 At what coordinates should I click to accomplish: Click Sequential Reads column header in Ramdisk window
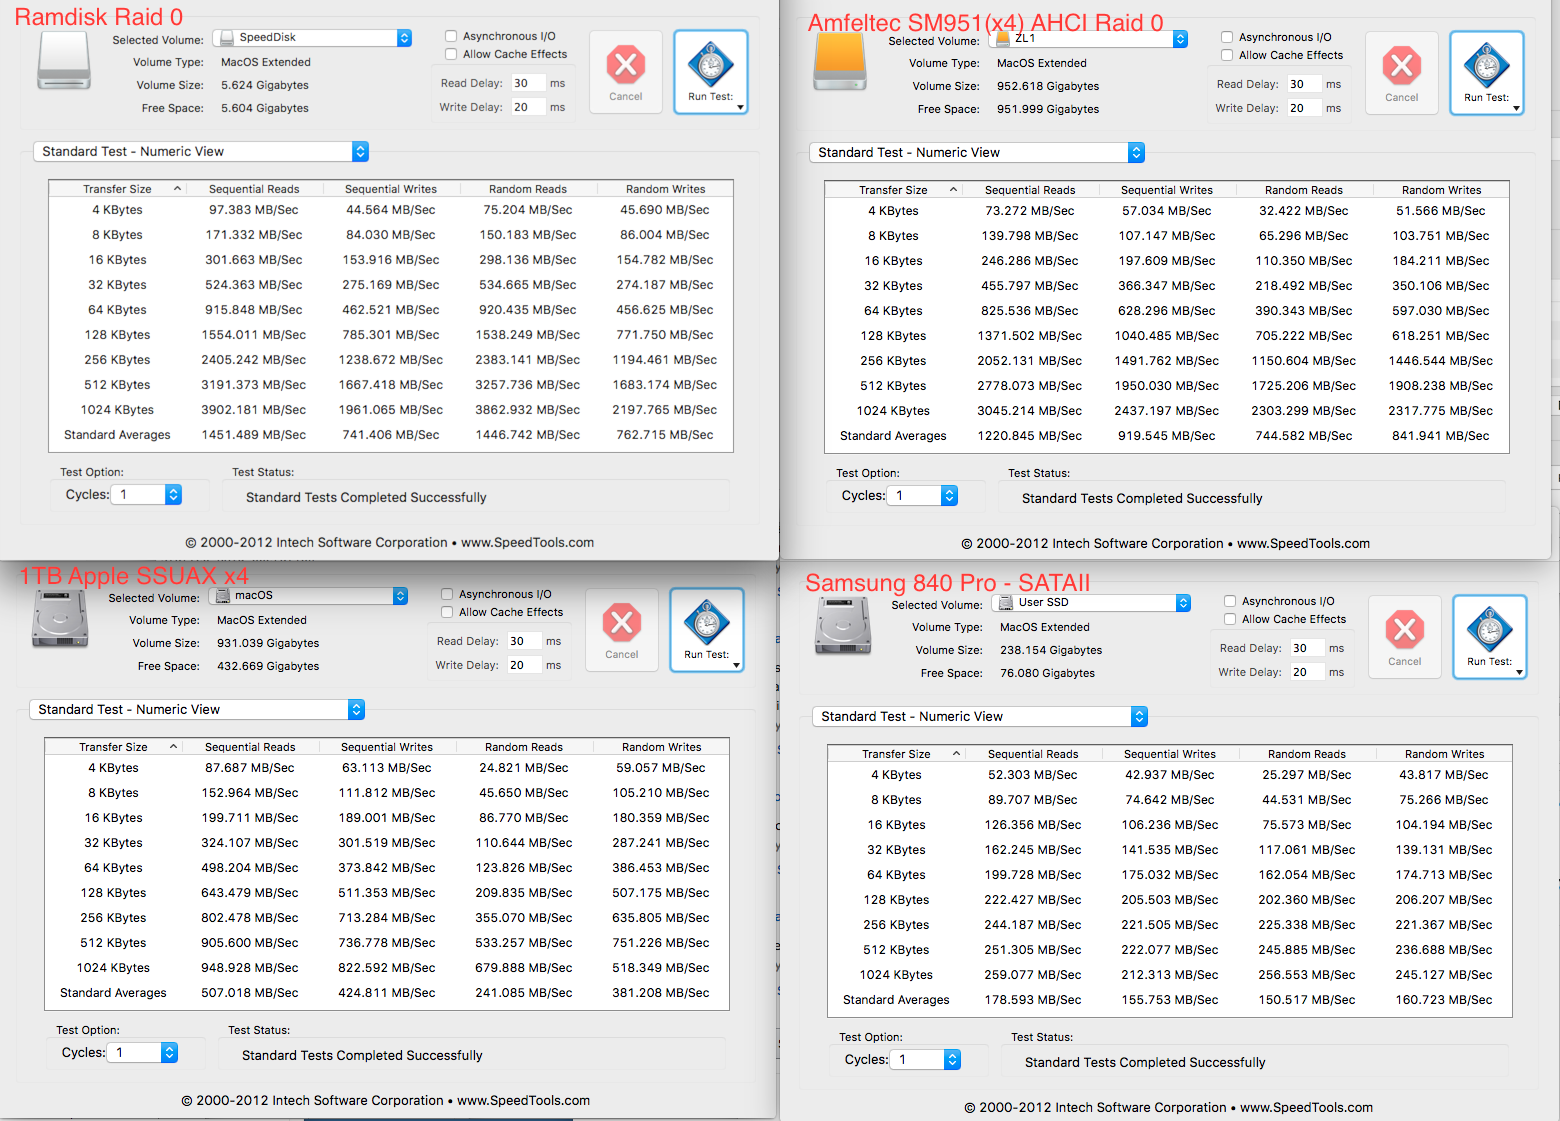point(254,189)
